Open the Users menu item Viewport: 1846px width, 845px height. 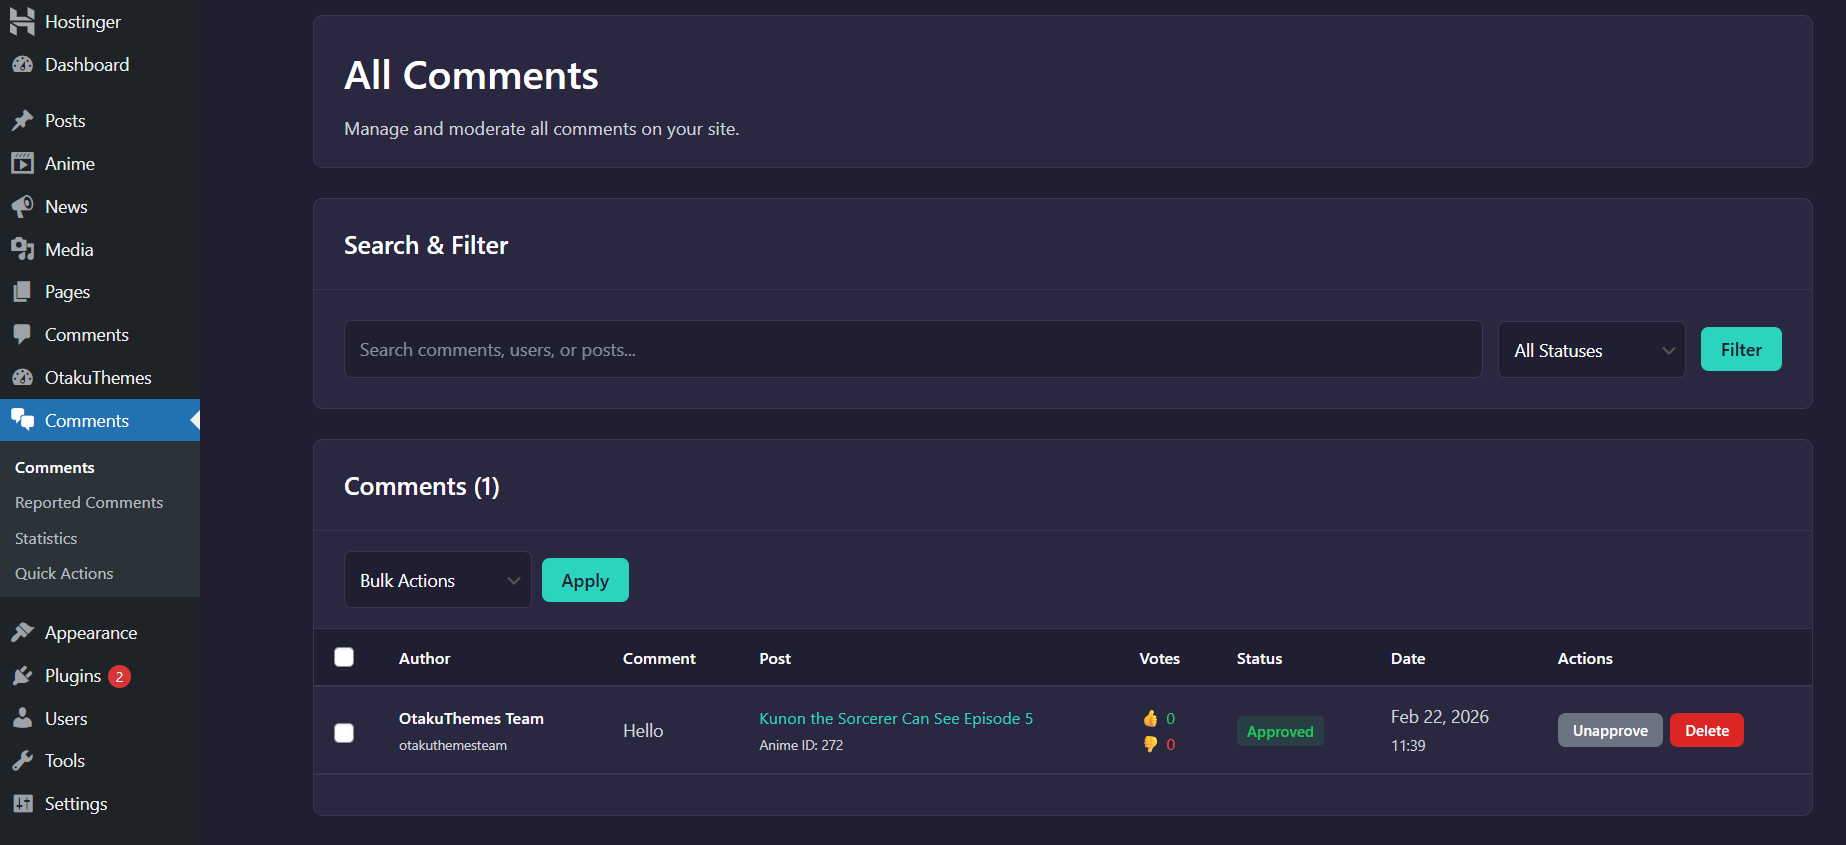(66, 719)
